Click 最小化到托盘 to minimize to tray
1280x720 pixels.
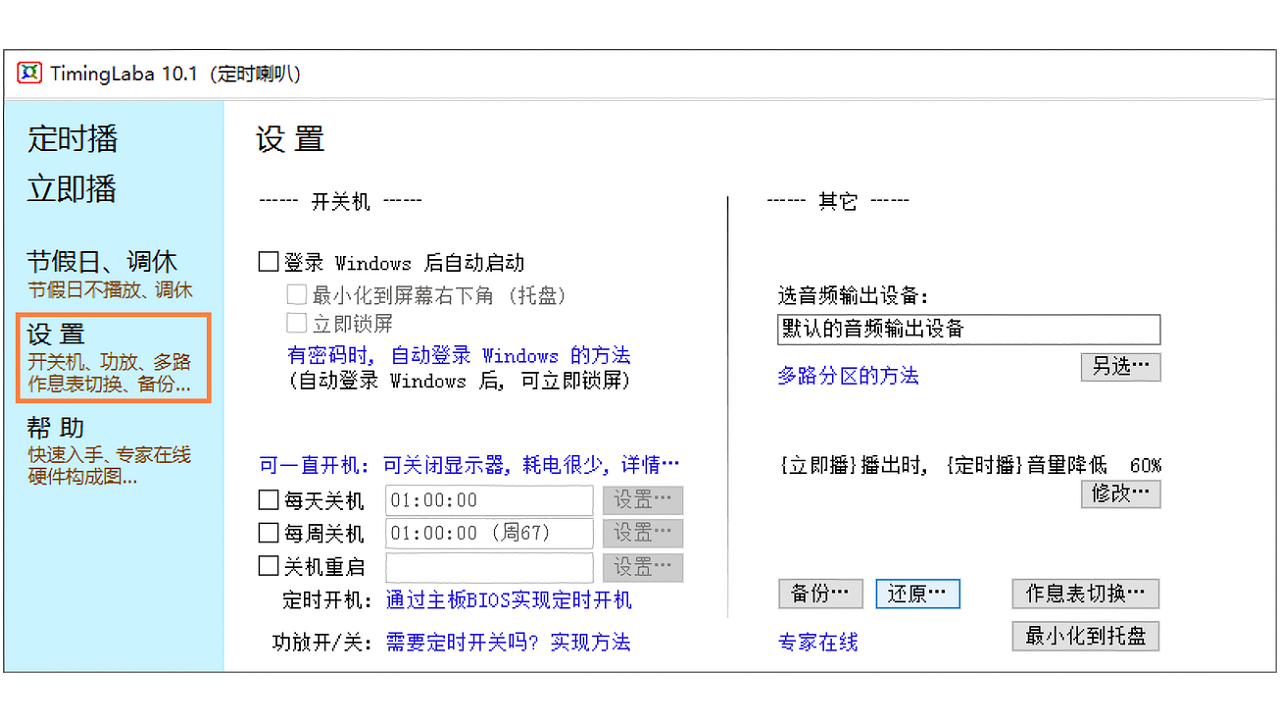coord(1085,636)
